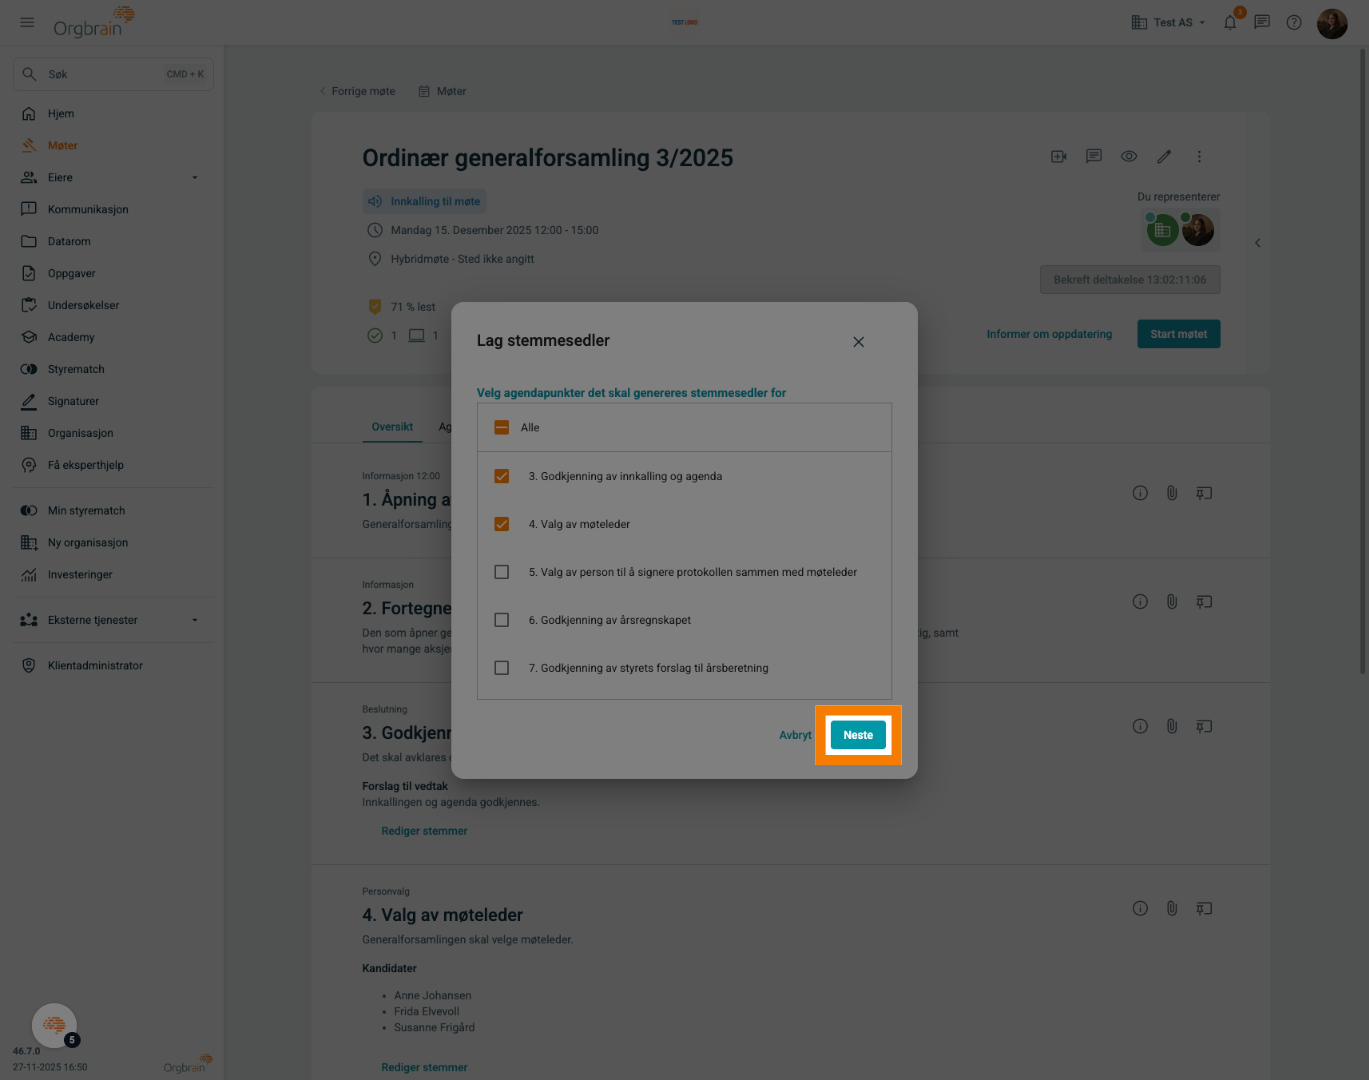Check 7. Godkjenning av styrets forslag
The image size is (1369, 1080).
pos(502,668)
